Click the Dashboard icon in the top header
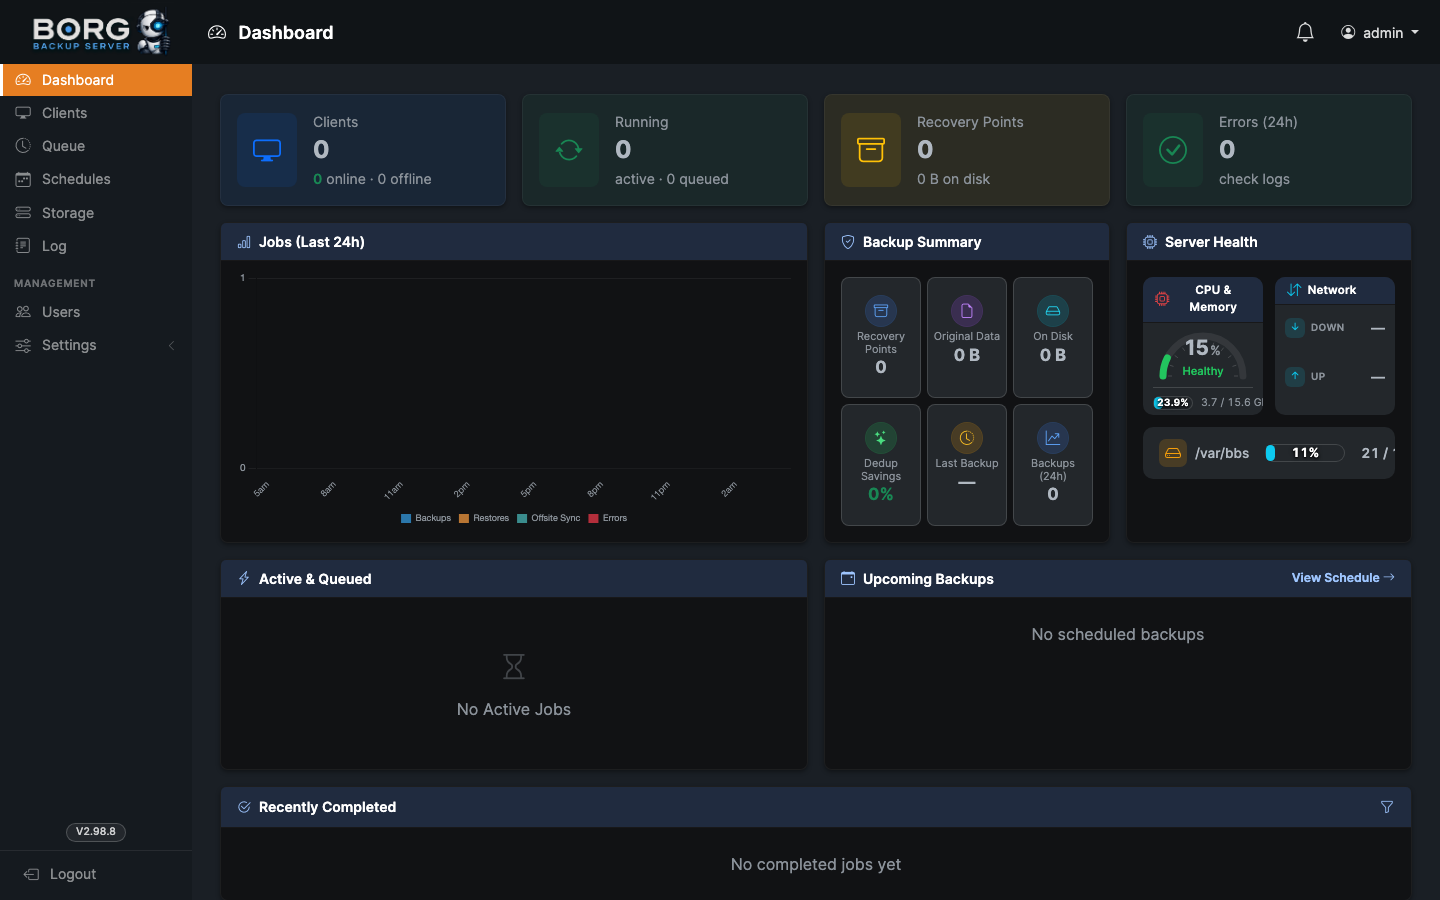 click(x=217, y=33)
